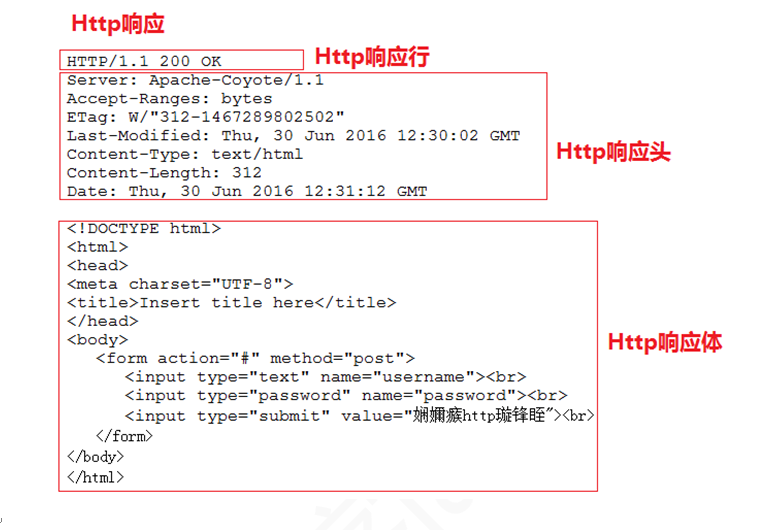
Task: Click the Http响应头 label
Action: (613, 151)
